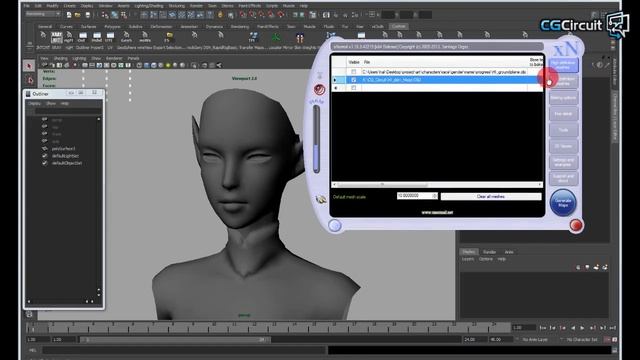
Task: Open the viewport Renderer menu
Action: coord(114,58)
